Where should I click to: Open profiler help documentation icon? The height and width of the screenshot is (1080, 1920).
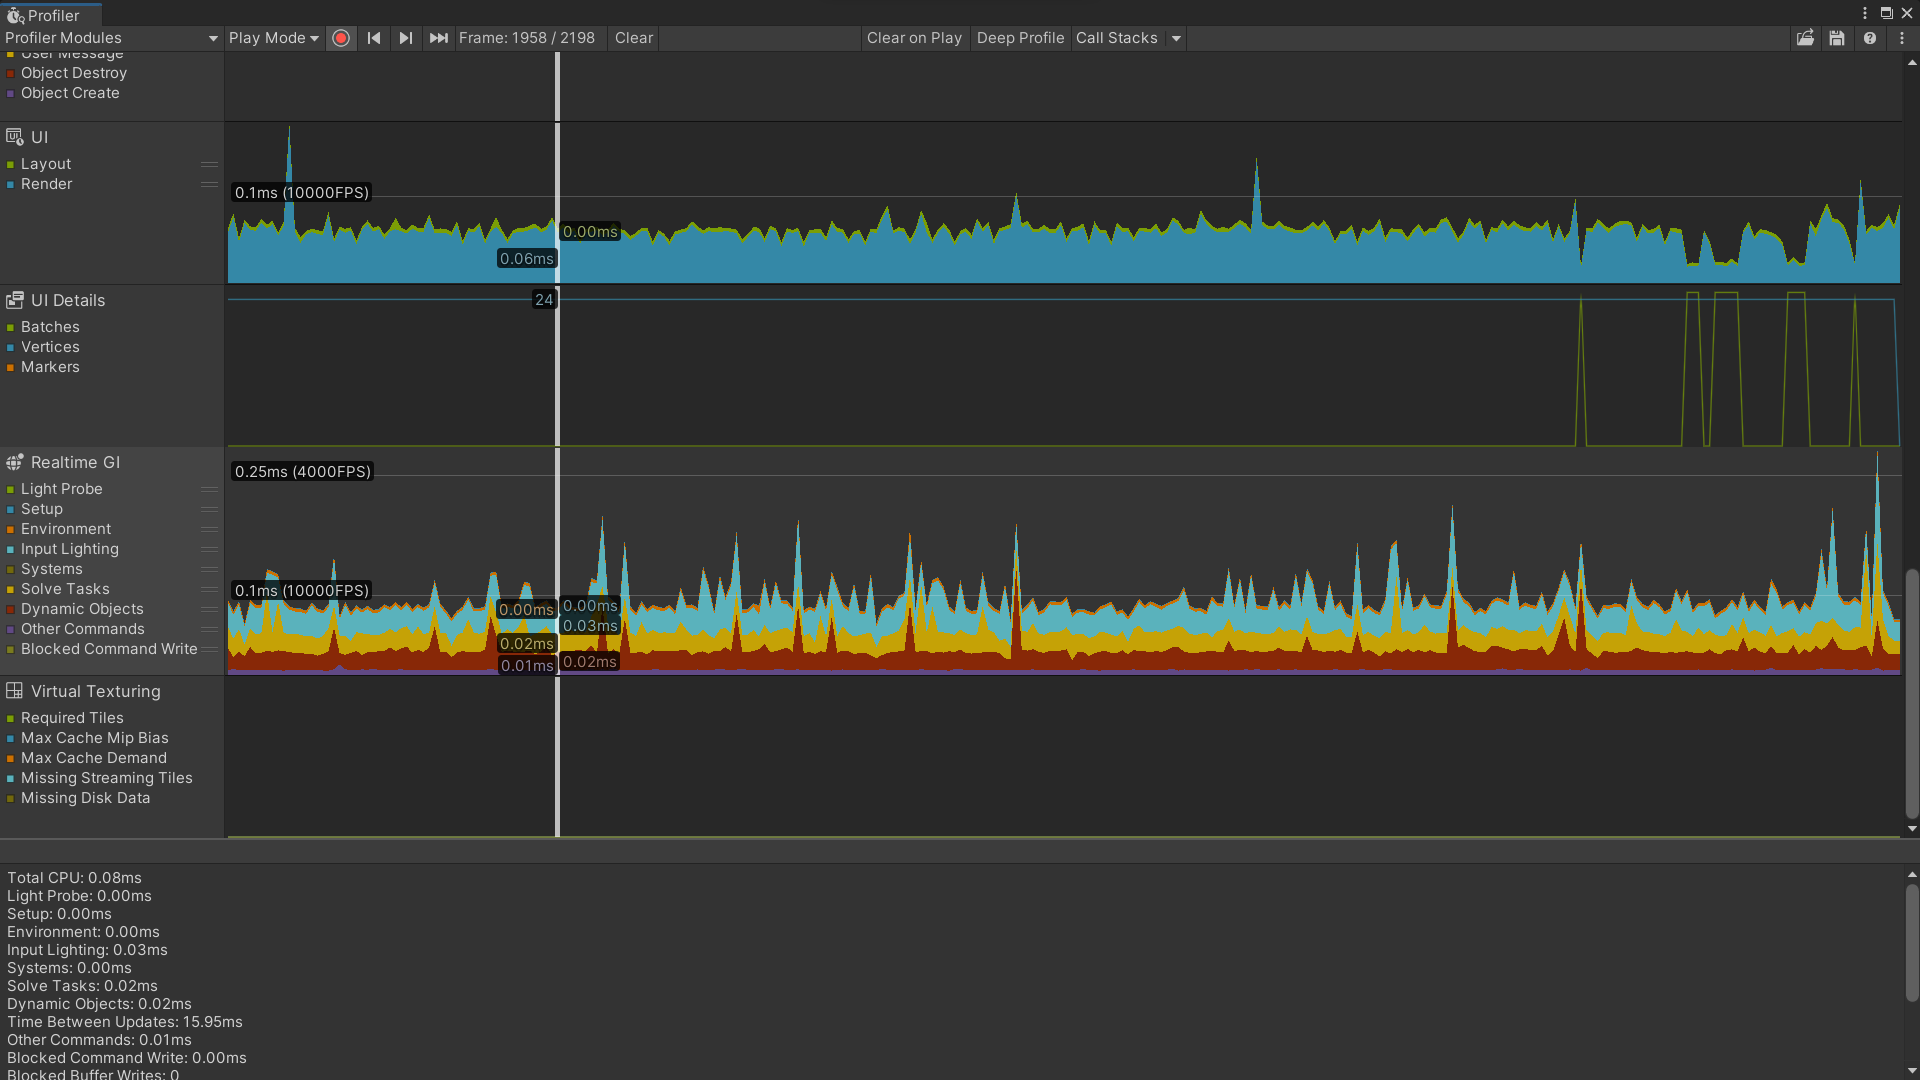(x=1870, y=38)
